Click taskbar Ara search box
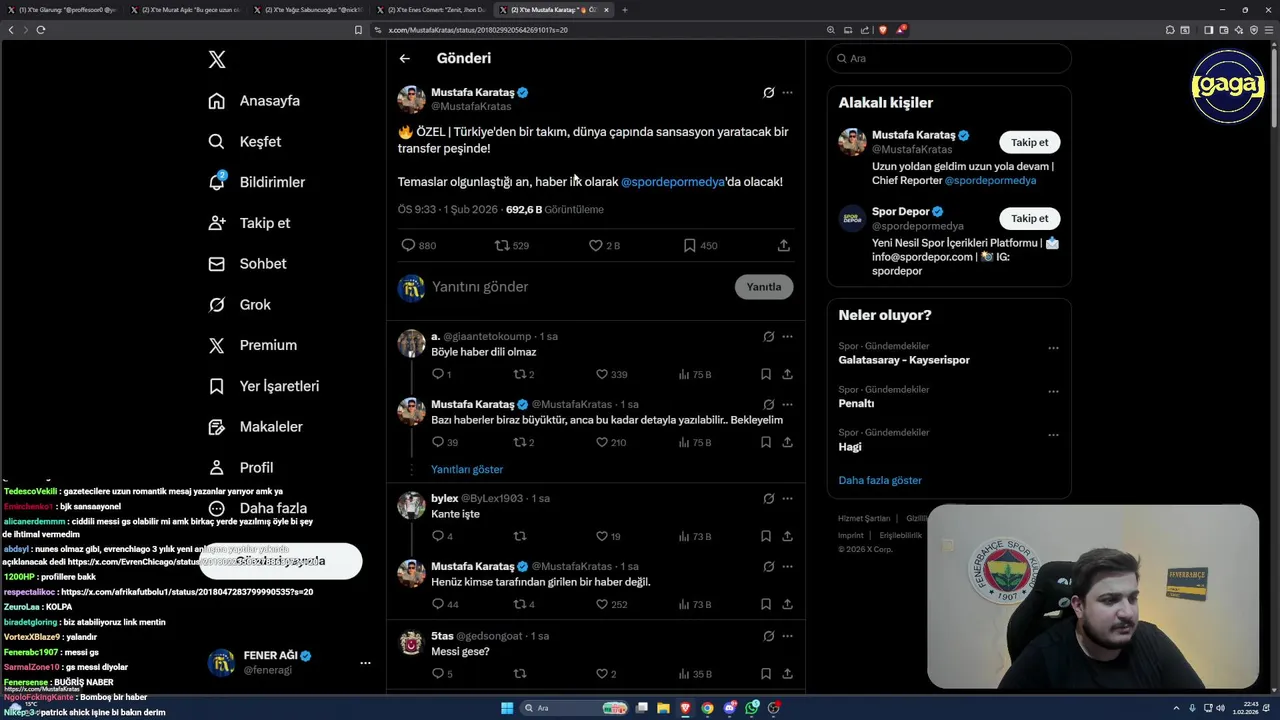The width and height of the screenshot is (1280, 720). point(575,708)
